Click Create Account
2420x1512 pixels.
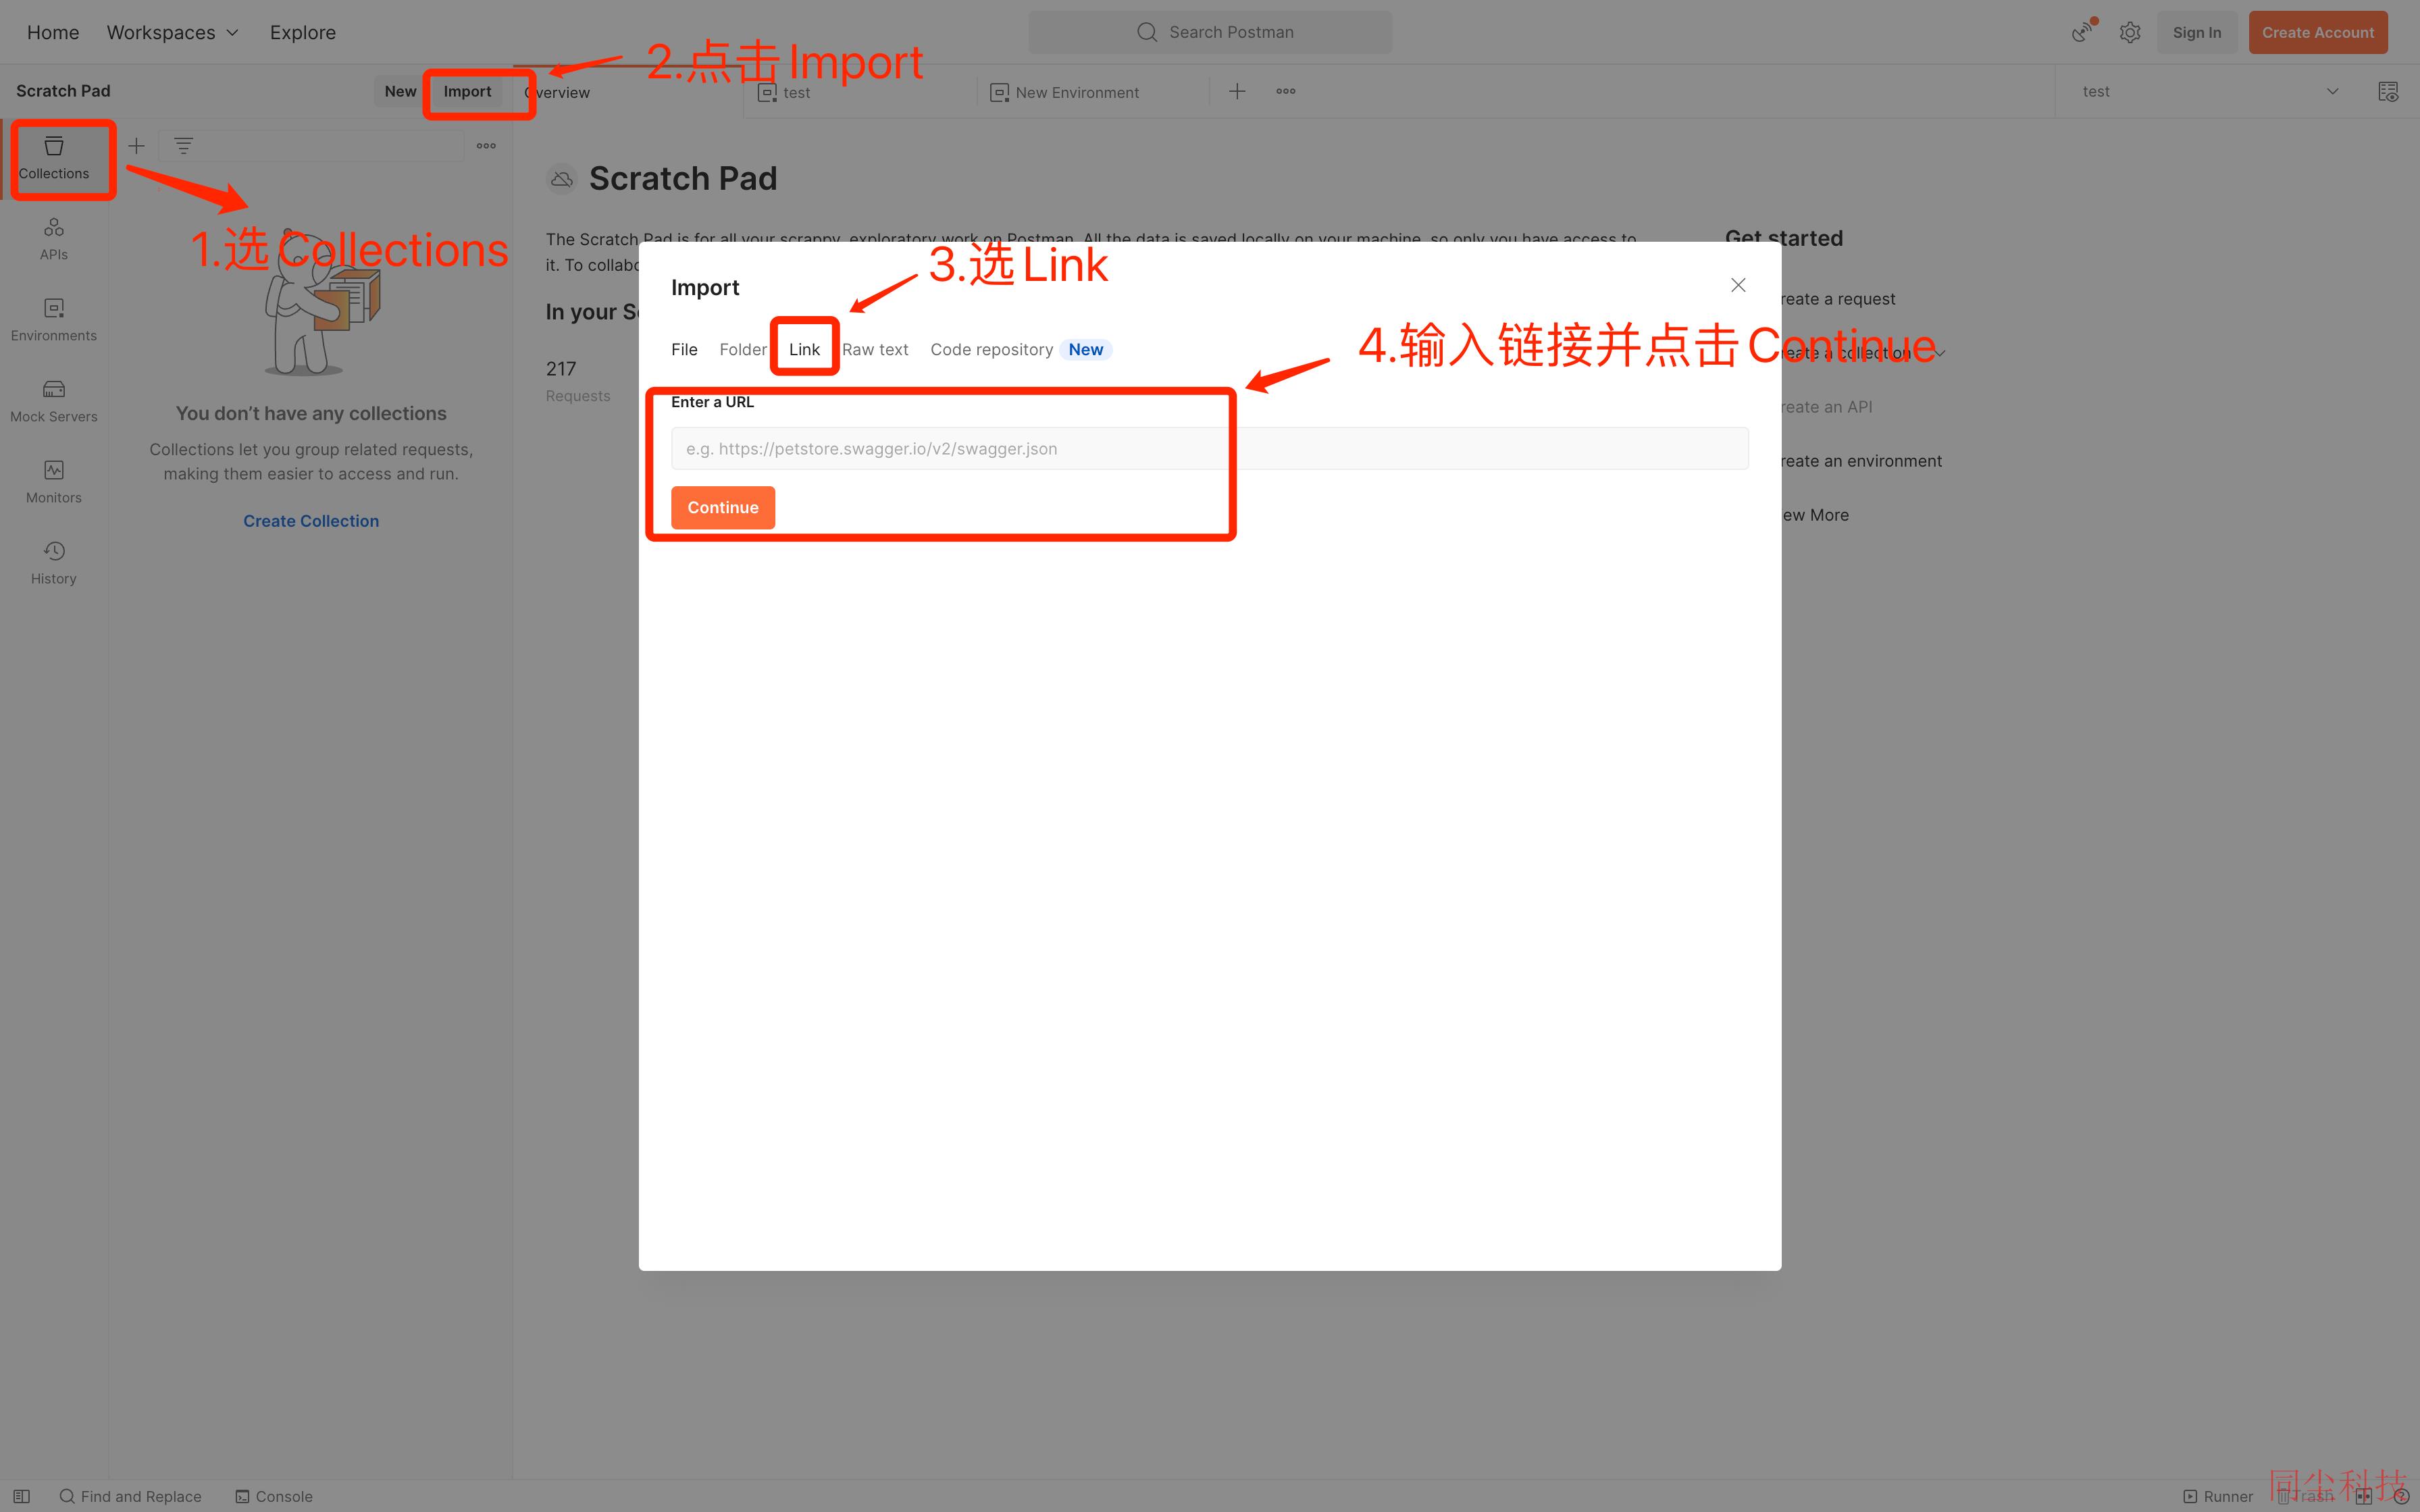pyautogui.click(x=2318, y=32)
